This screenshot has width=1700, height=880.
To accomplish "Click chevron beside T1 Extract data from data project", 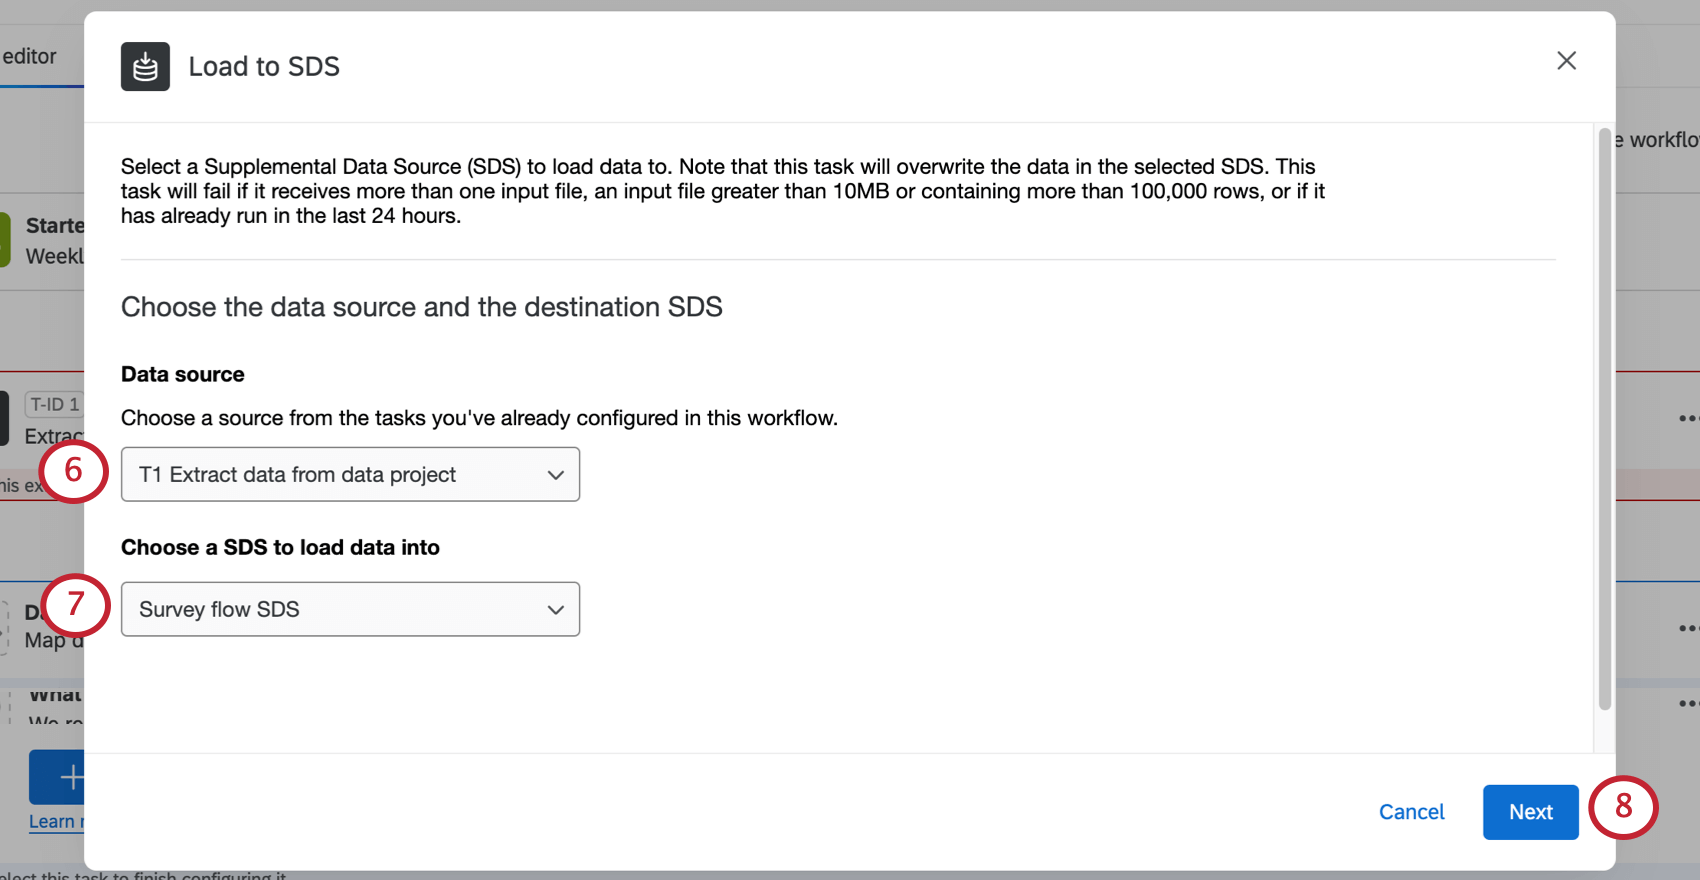I will (556, 475).
